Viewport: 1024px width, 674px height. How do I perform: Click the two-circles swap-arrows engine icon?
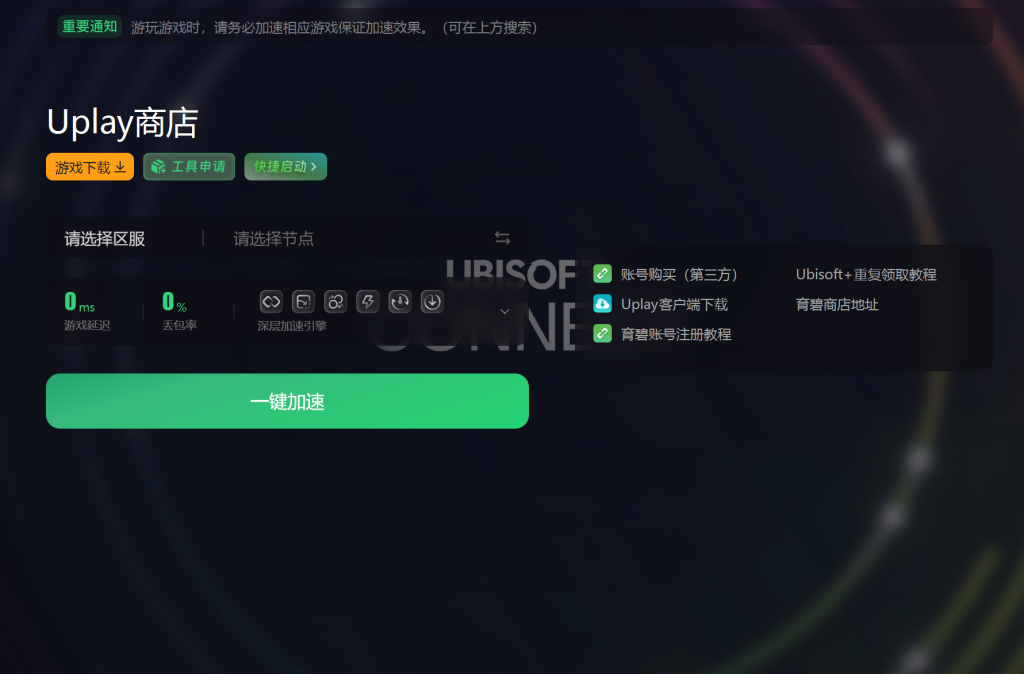pos(336,302)
